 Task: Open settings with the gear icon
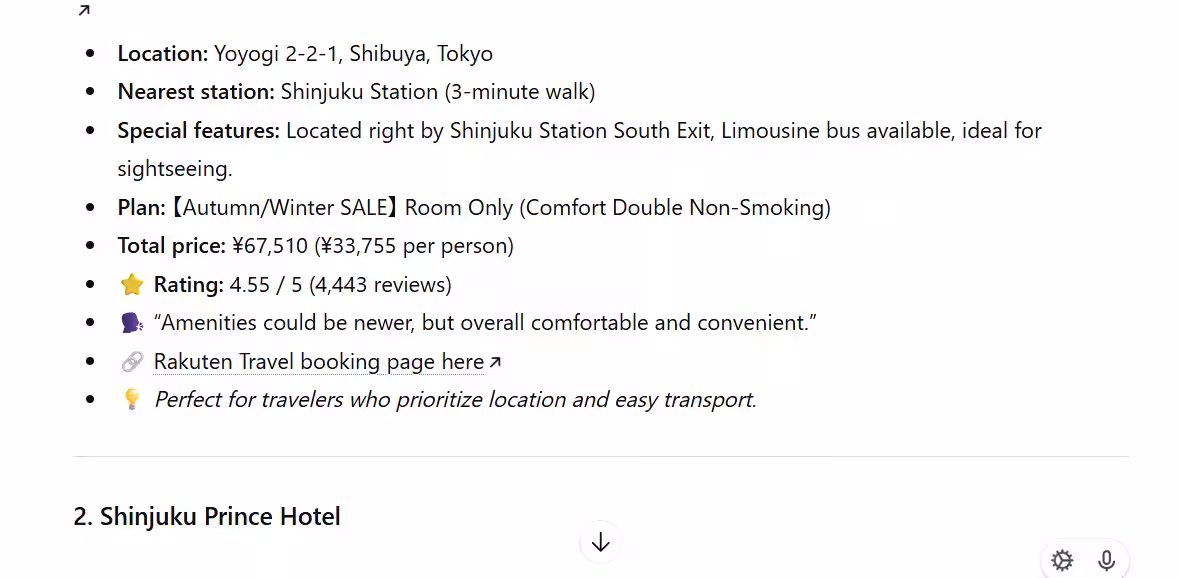tap(1062, 561)
